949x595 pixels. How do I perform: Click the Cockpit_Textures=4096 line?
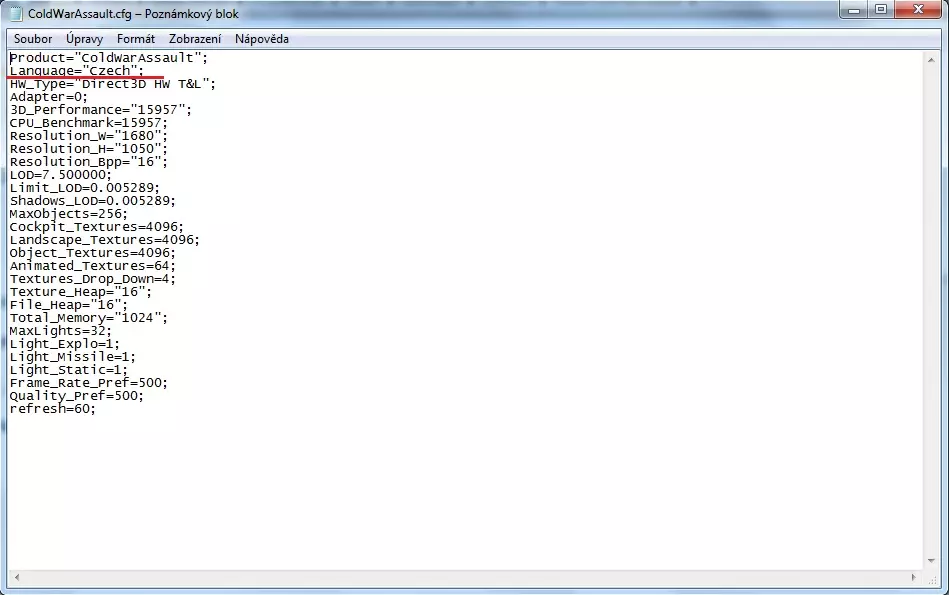(96, 227)
